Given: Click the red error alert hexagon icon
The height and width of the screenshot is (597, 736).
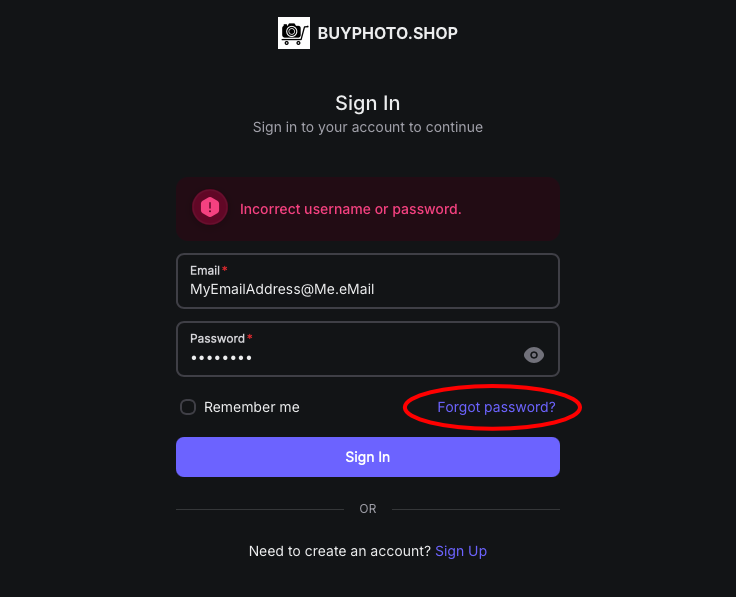Looking at the screenshot, I should click(210, 207).
